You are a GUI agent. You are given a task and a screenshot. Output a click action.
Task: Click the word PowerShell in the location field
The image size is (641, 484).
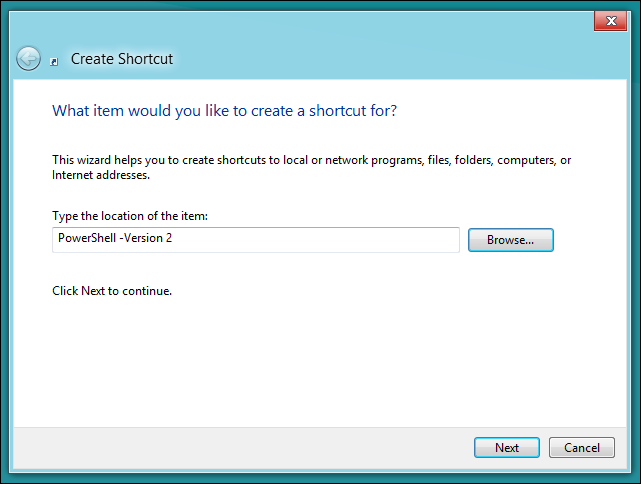pyautogui.click(x=86, y=240)
